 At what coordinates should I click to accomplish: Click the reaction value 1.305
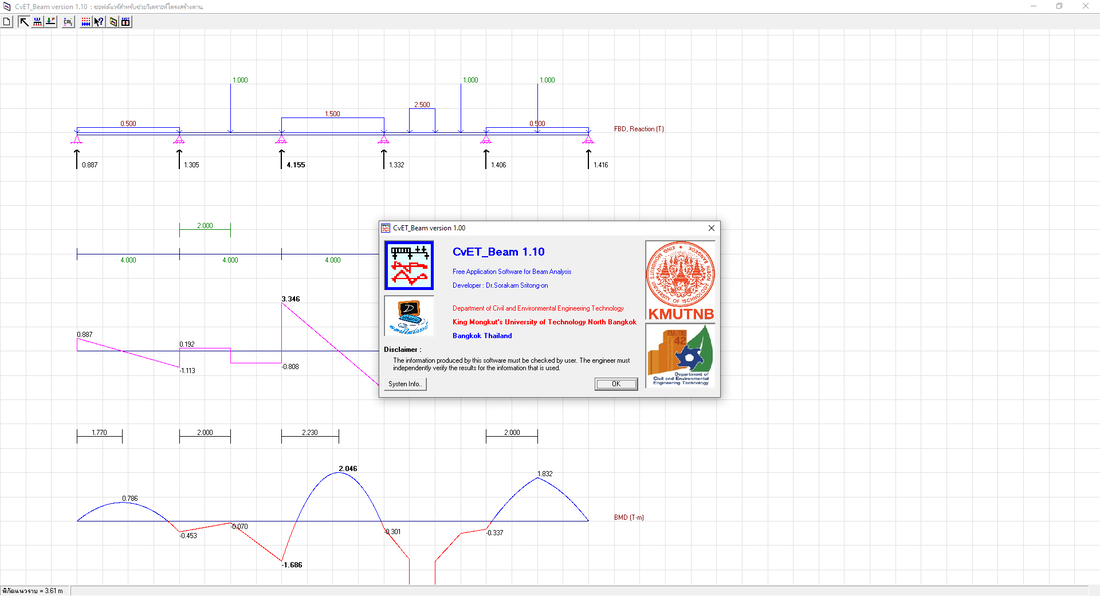(x=192, y=165)
